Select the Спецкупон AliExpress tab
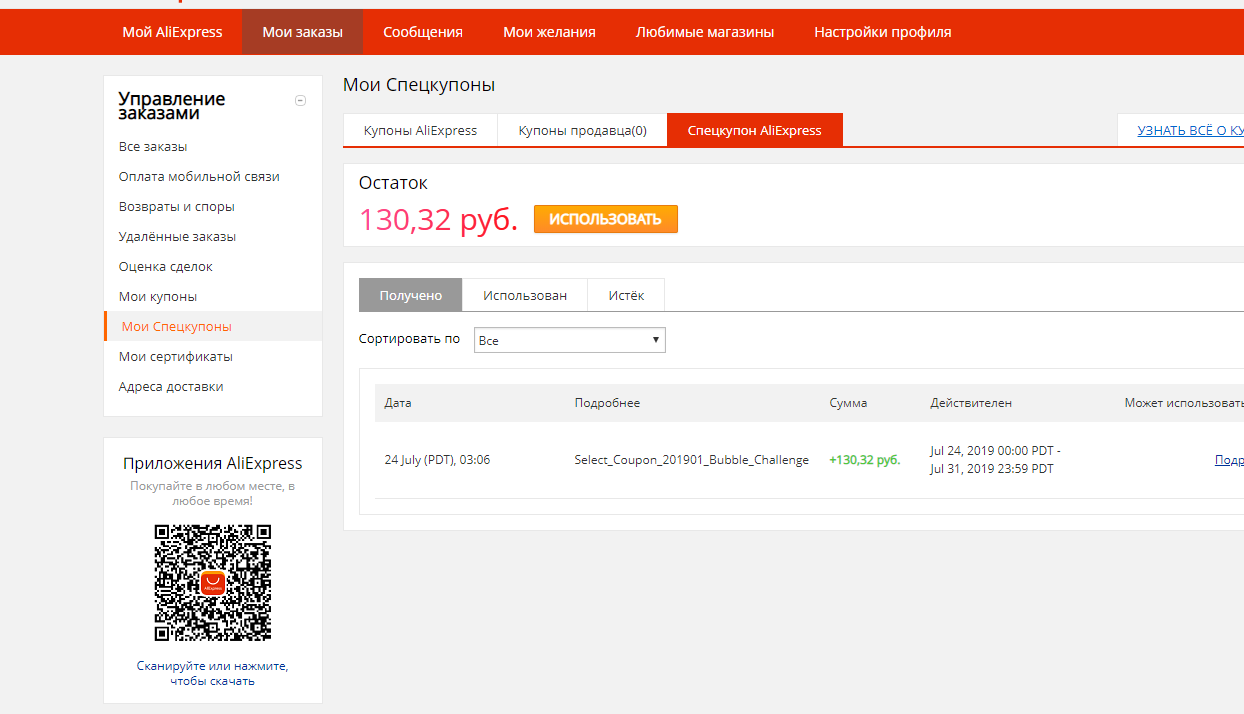Screen dimensions: 1244x714 point(755,130)
